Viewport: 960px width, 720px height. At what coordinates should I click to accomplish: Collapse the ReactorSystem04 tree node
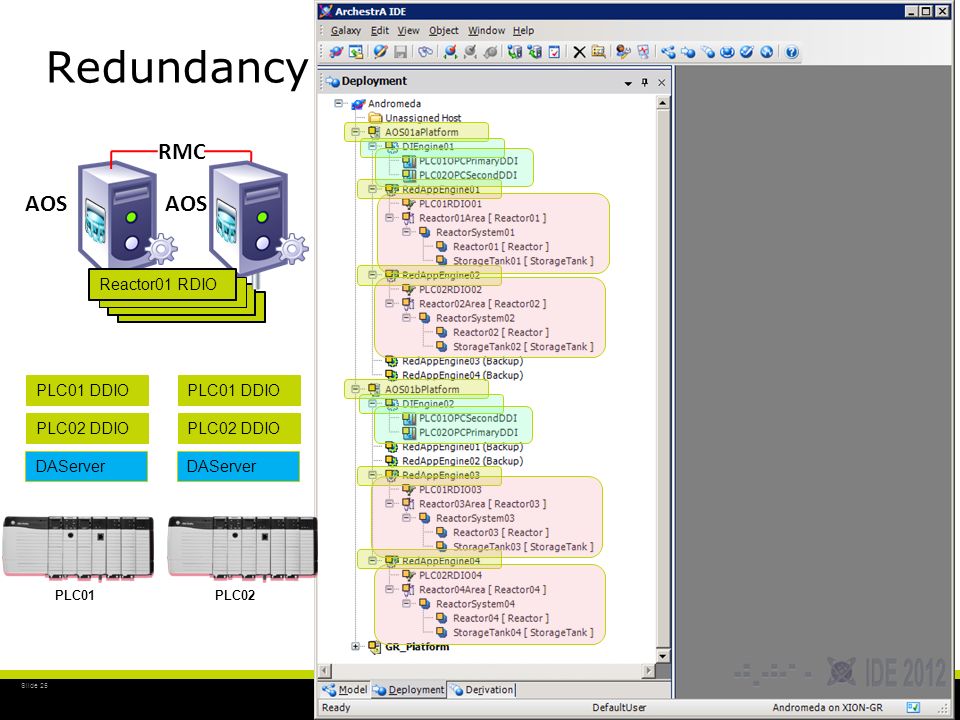407,604
